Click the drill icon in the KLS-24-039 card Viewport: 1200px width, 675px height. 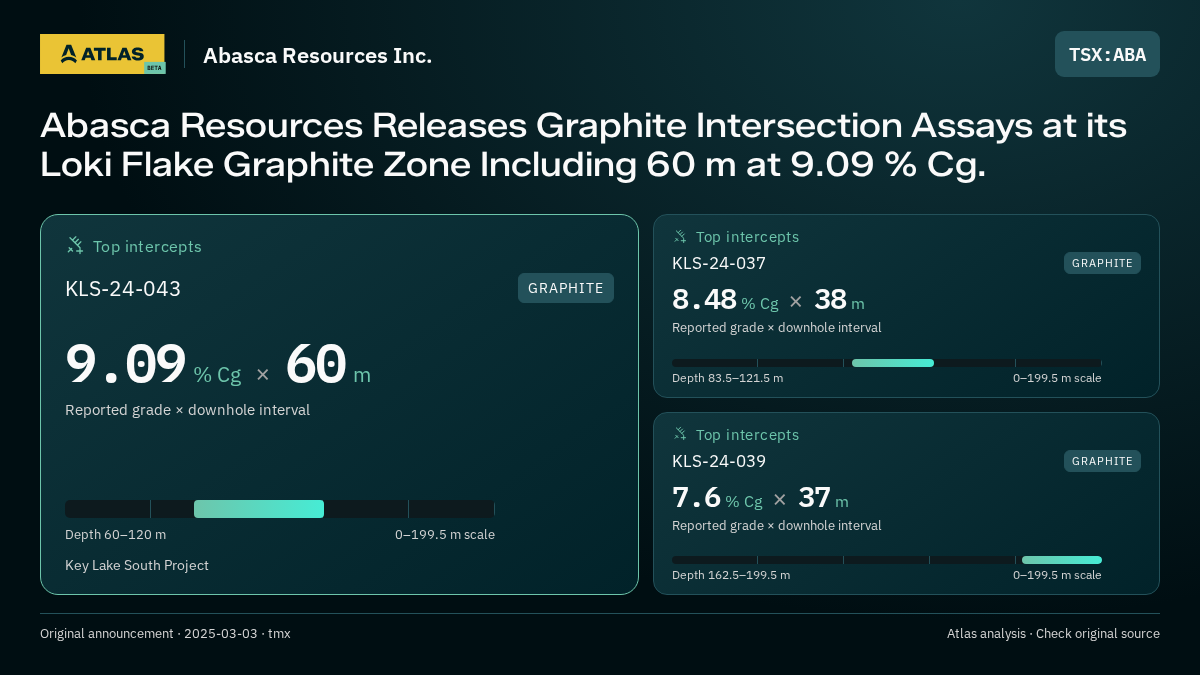680,434
